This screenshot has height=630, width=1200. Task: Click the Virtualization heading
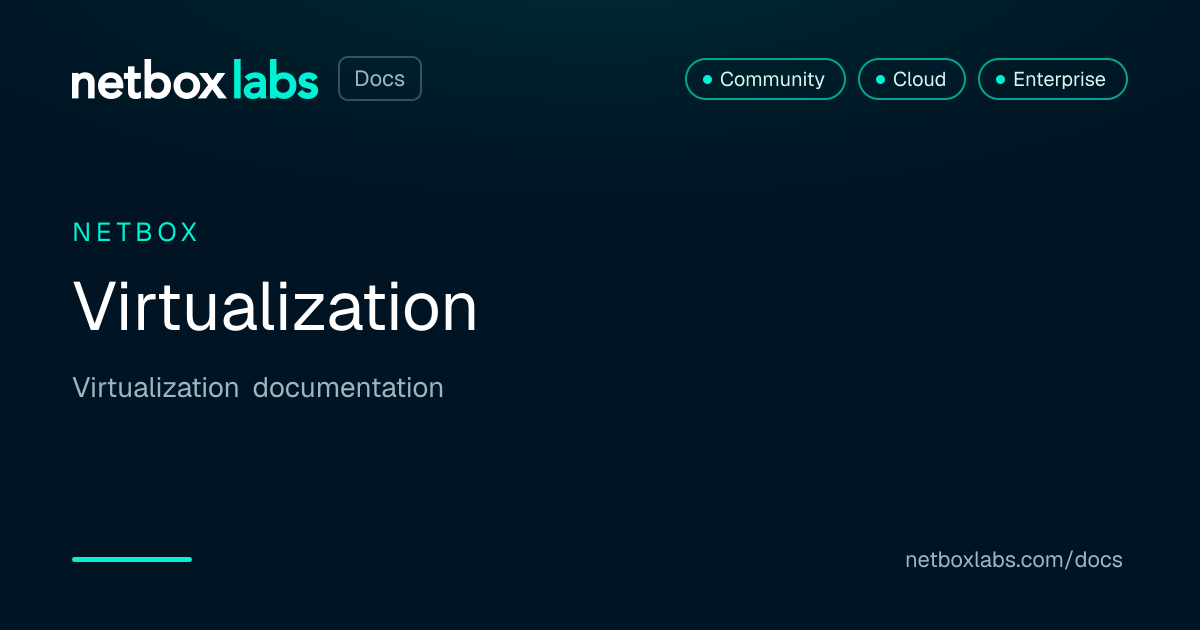click(275, 306)
